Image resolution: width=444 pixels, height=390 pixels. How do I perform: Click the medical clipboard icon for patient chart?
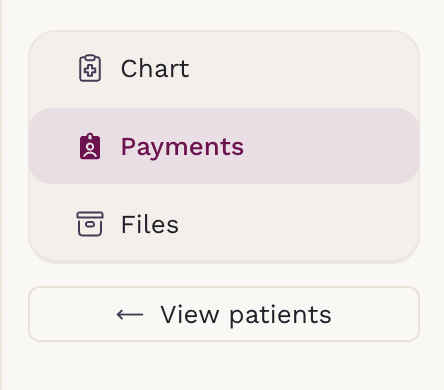[x=90, y=68]
